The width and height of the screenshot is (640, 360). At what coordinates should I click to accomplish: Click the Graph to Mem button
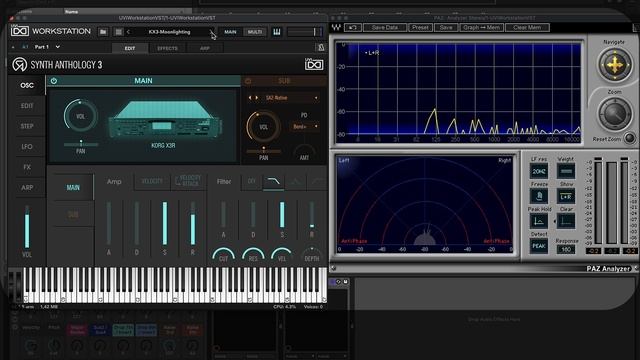[x=482, y=27]
